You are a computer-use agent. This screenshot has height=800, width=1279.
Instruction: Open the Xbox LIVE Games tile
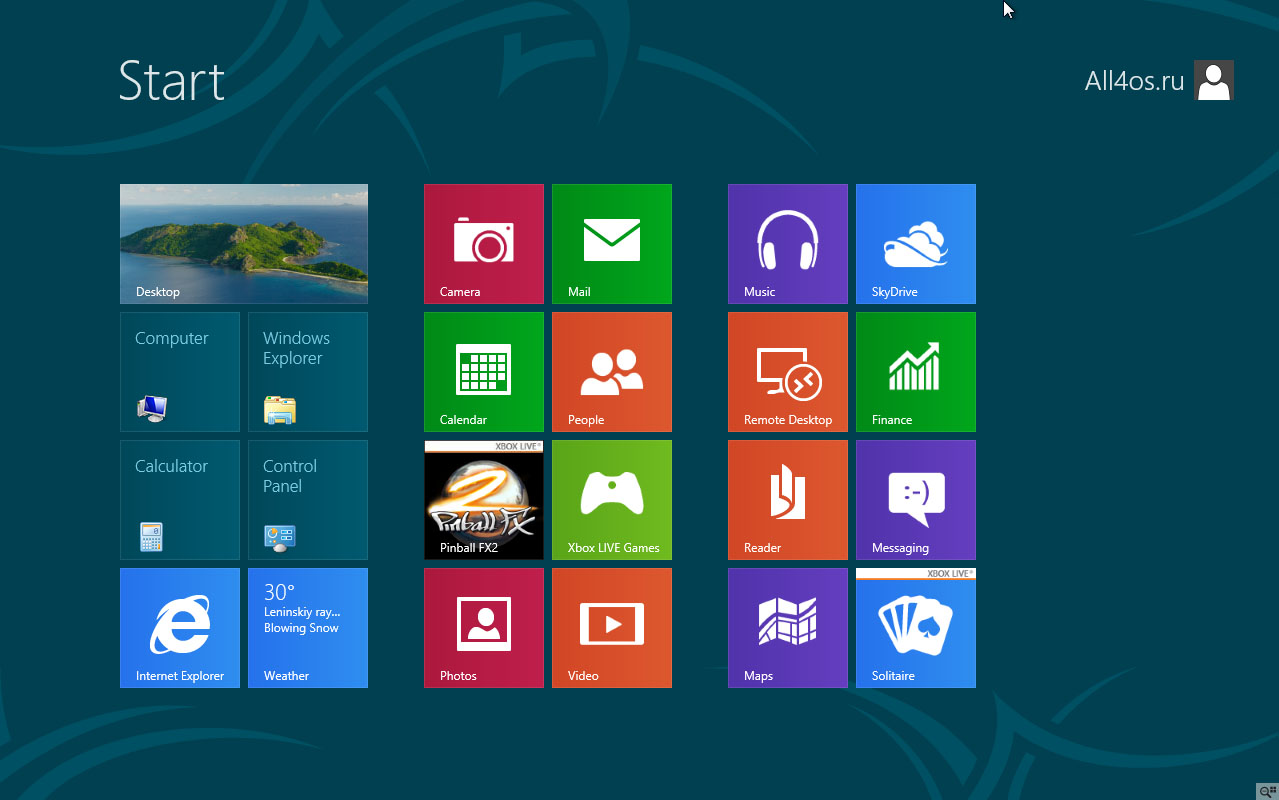click(x=612, y=500)
